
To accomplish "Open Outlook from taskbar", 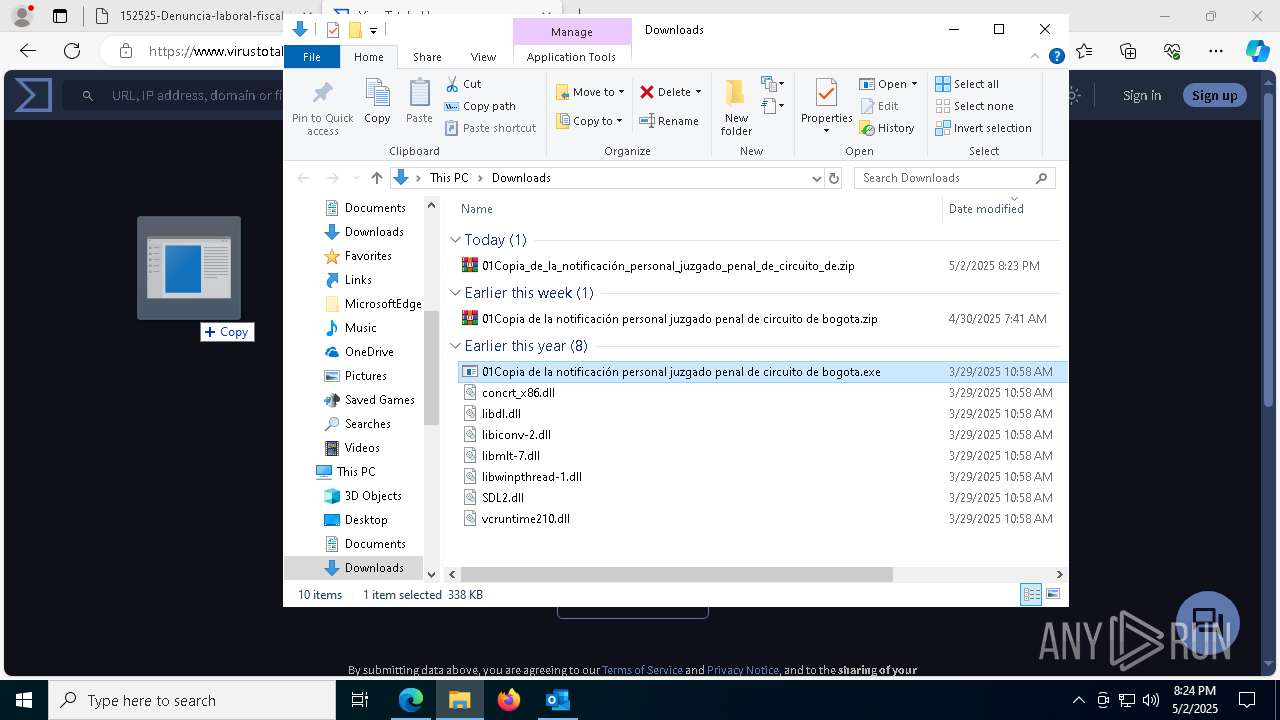I will pyautogui.click(x=557, y=700).
